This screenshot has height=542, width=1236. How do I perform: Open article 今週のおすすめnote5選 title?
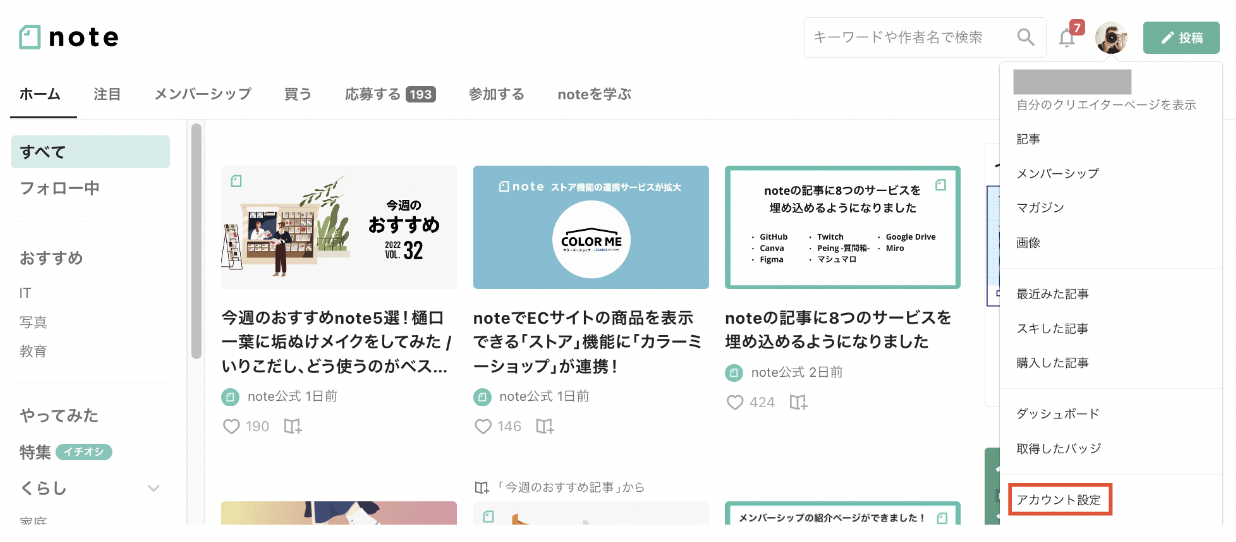point(337,342)
